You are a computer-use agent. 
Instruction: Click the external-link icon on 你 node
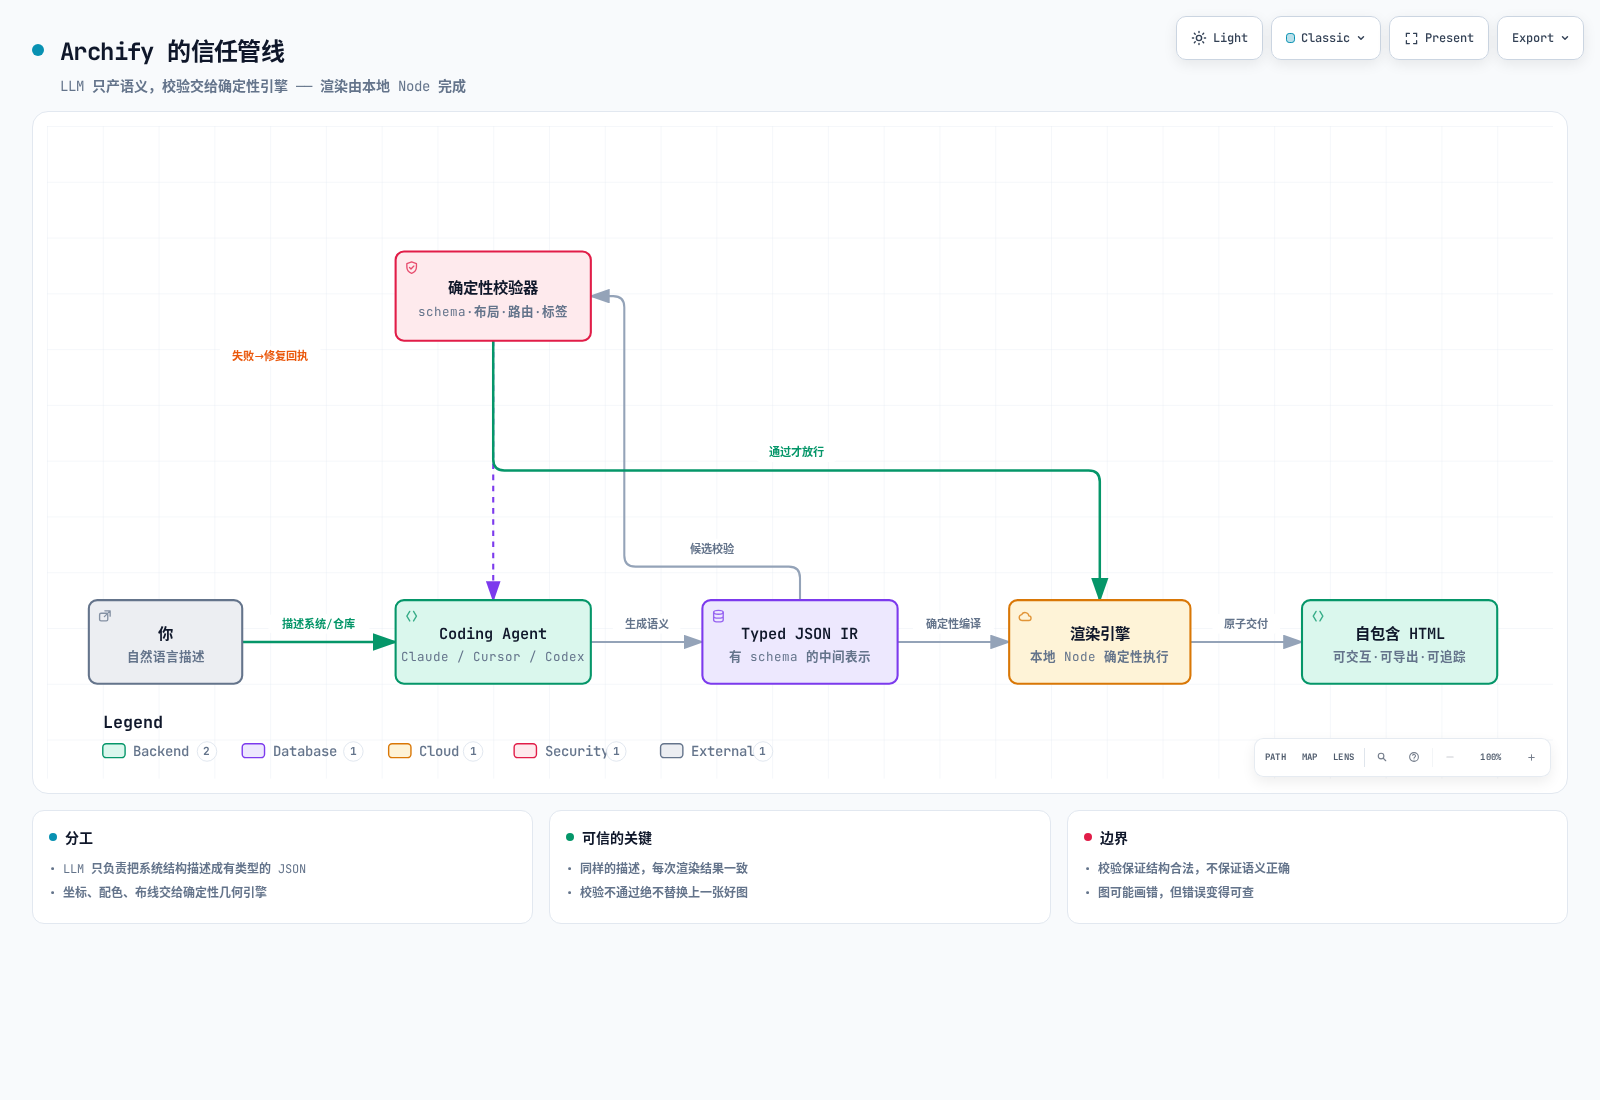pyautogui.click(x=105, y=616)
